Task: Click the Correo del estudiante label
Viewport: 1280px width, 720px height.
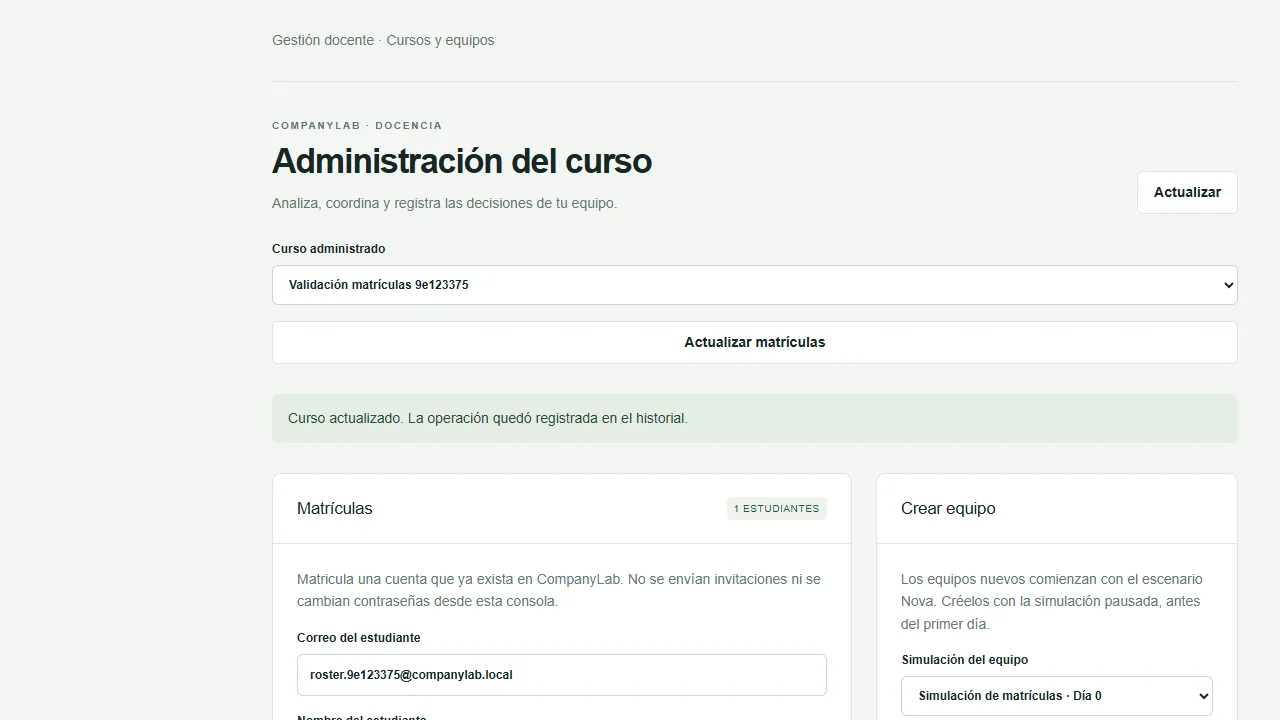Action: [x=359, y=638]
